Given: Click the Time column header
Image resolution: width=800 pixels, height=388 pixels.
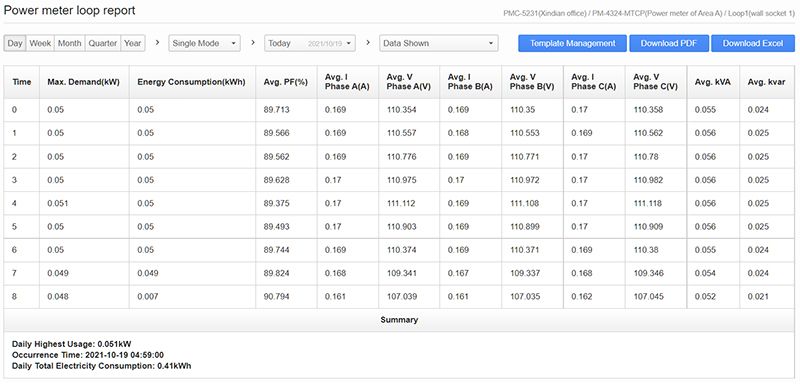Looking at the screenshot, I should 22,82.
